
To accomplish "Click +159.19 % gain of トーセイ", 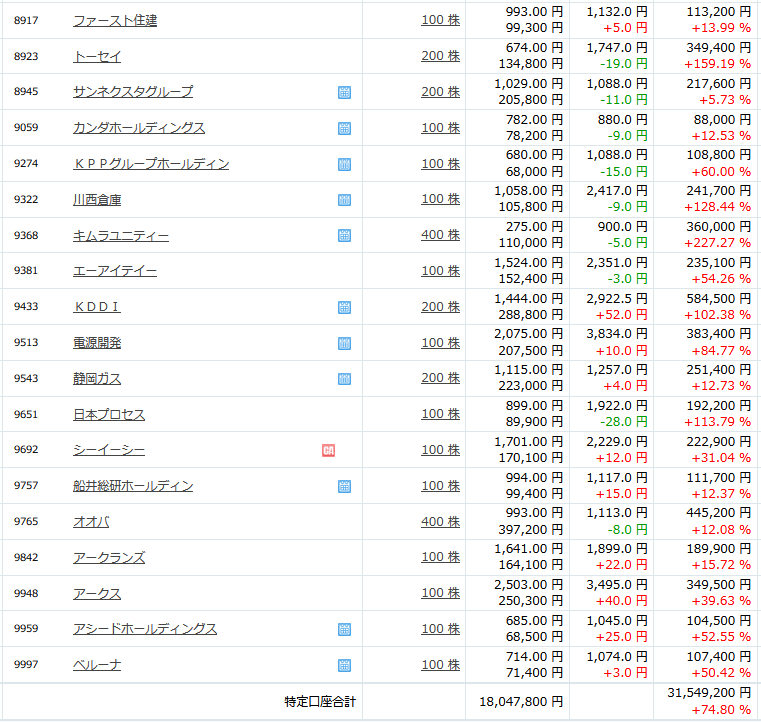I will coord(717,64).
